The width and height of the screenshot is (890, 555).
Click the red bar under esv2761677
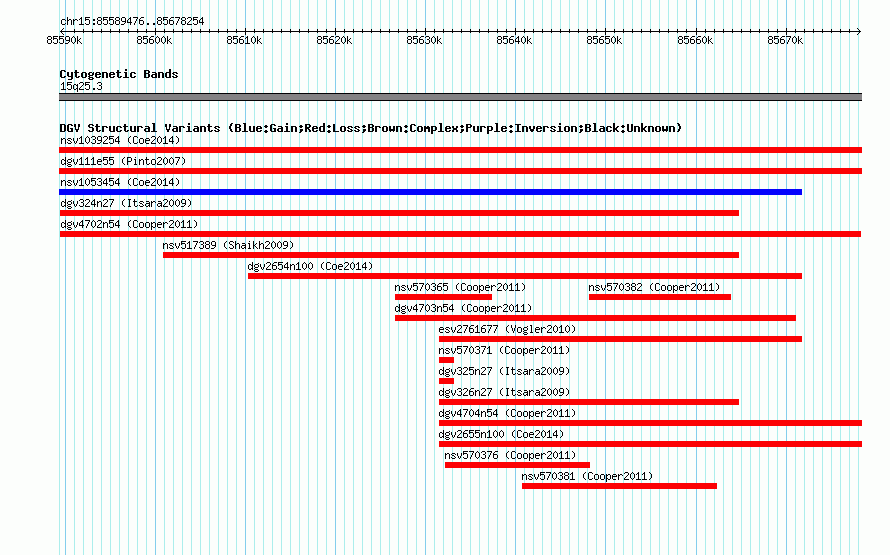pyautogui.click(x=620, y=339)
